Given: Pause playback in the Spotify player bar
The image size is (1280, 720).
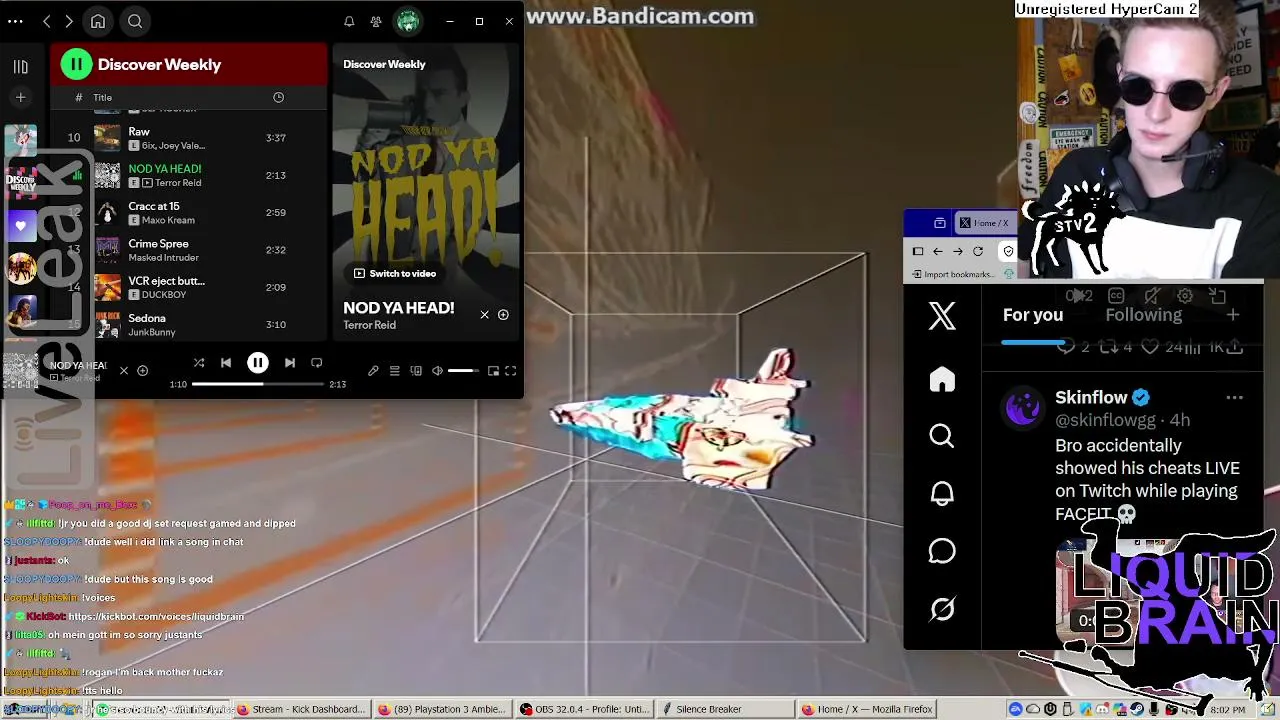Looking at the screenshot, I should (258, 363).
